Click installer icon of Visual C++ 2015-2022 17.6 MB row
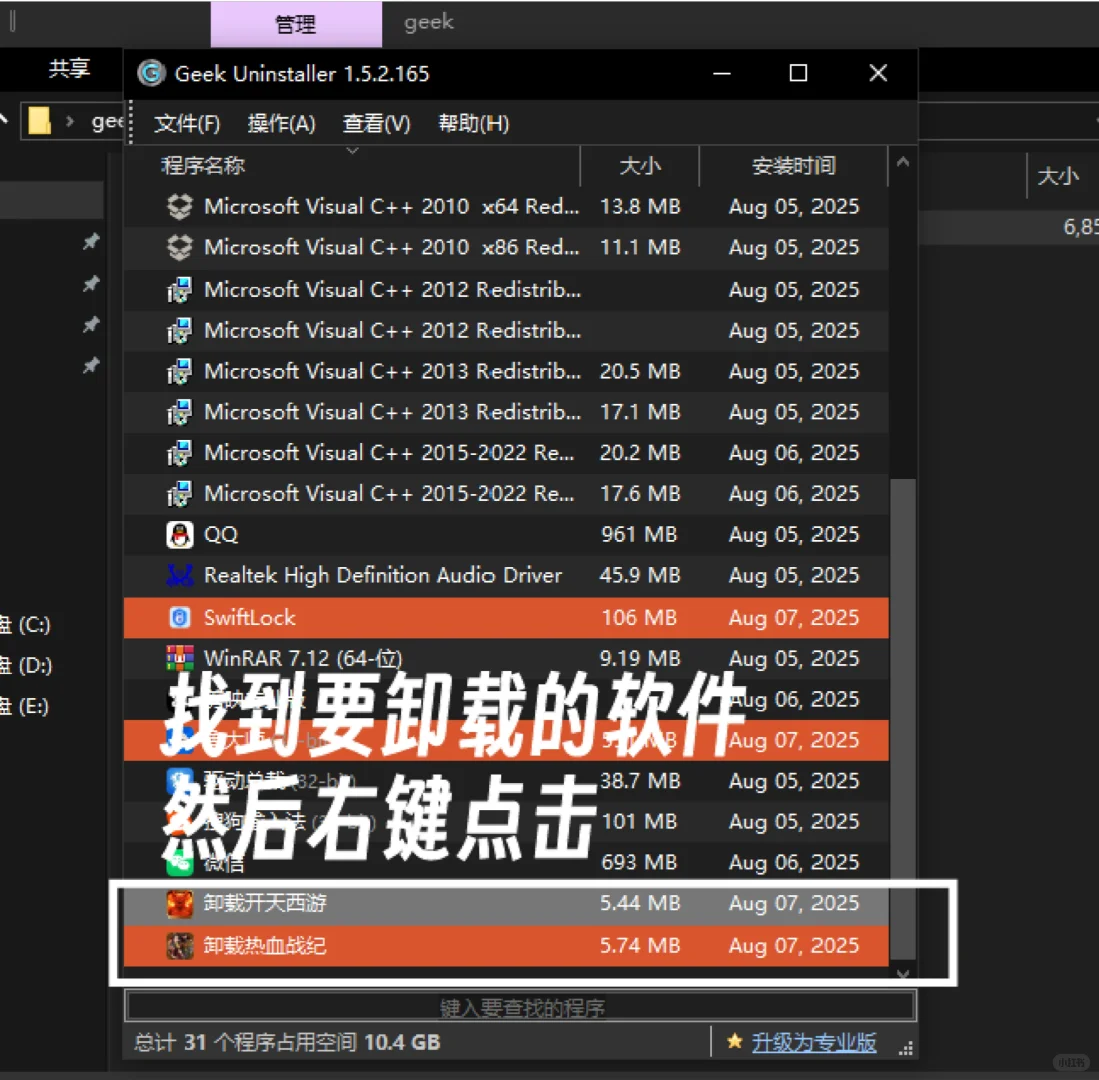Image resolution: width=1099 pixels, height=1080 pixels. click(x=179, y=494)
